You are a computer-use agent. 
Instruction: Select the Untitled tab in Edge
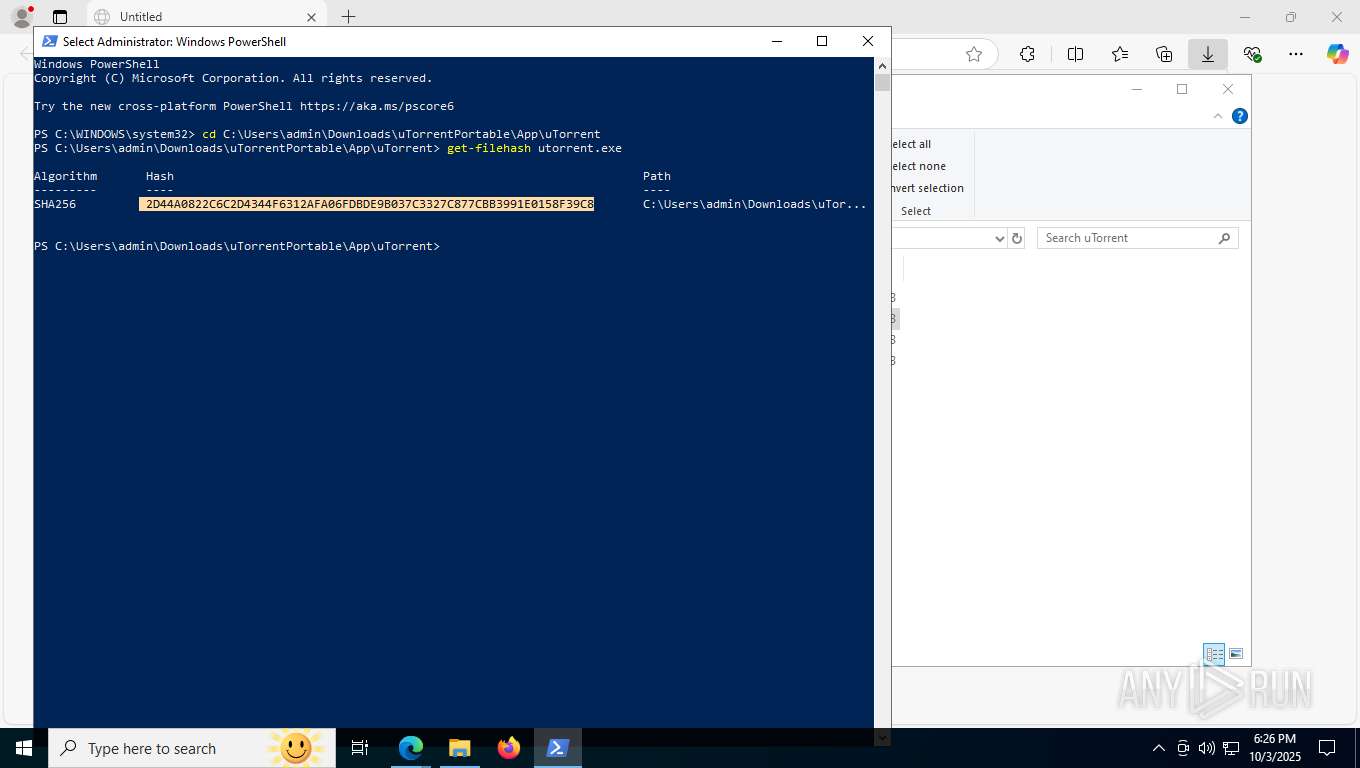click(205, 17)
